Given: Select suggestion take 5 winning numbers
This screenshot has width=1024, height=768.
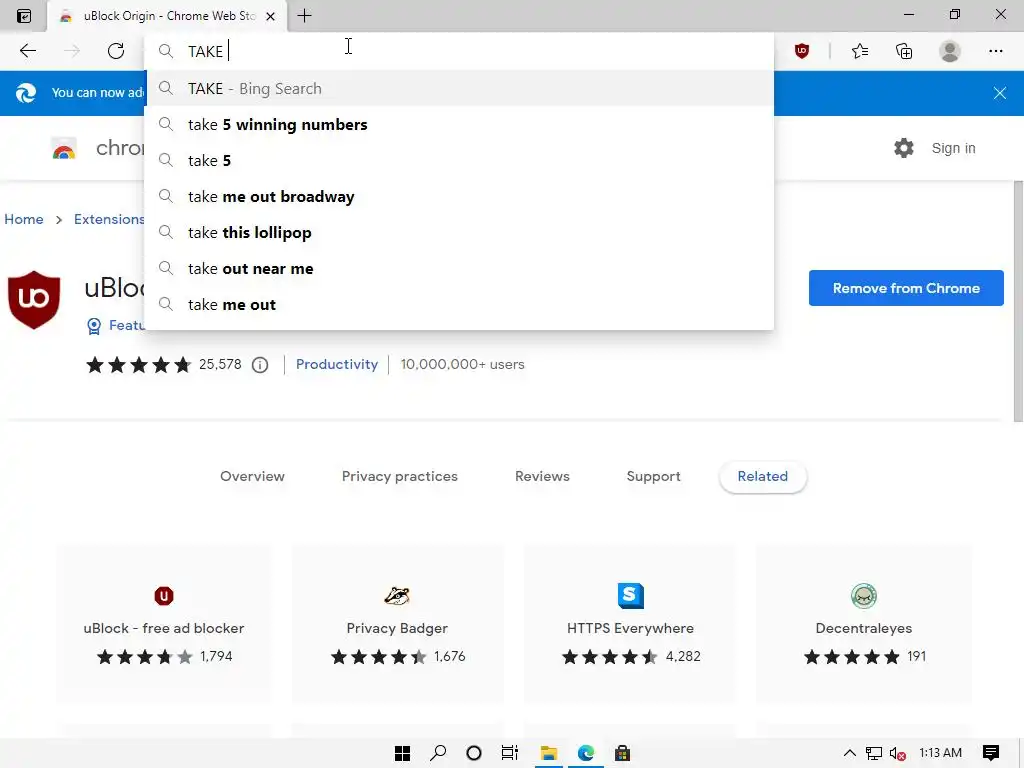Looking at the screenshot, I should click(x=460, y=125).
